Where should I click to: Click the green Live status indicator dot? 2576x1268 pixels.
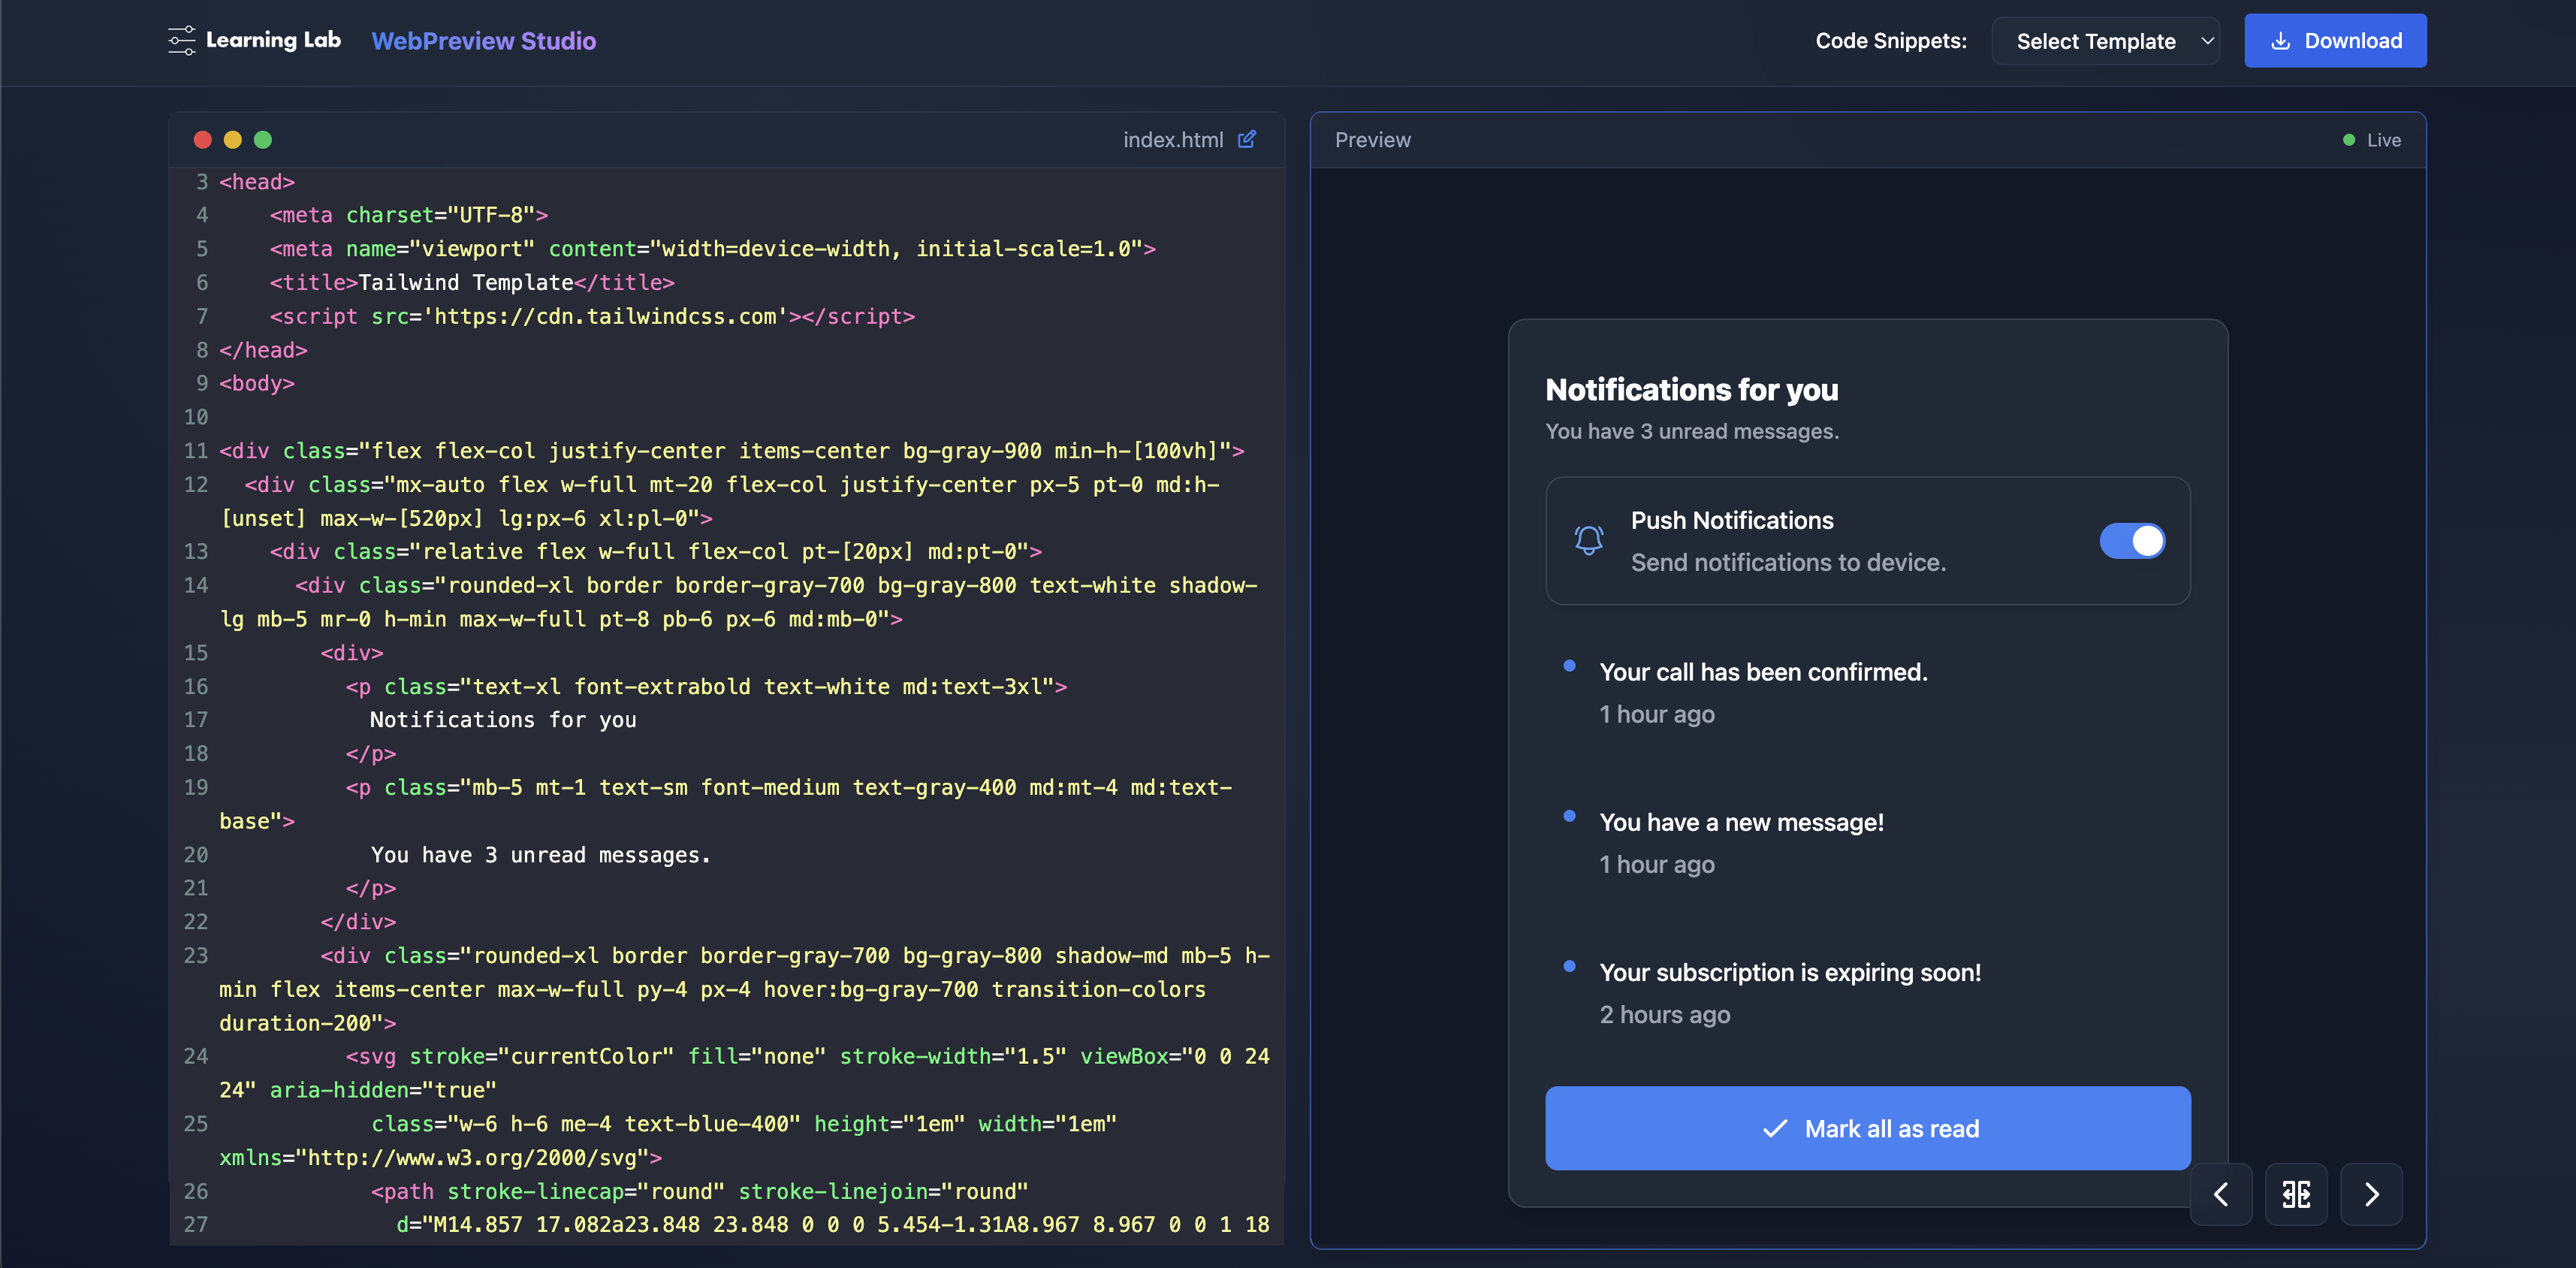pyautogui.click(x=2349, y=140)
